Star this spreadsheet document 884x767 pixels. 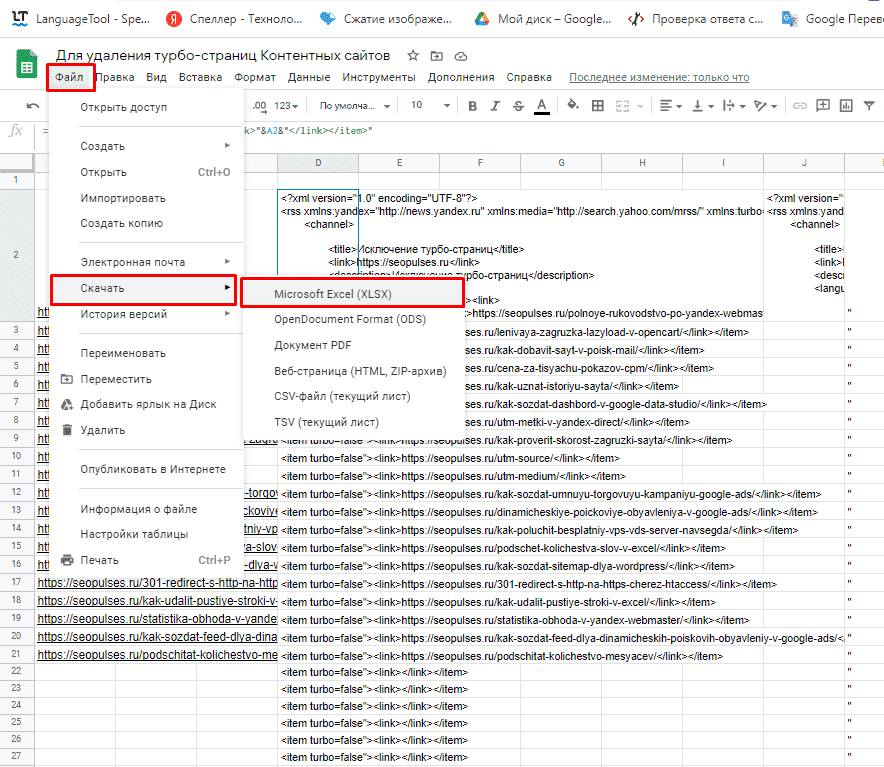click(413, 55)
